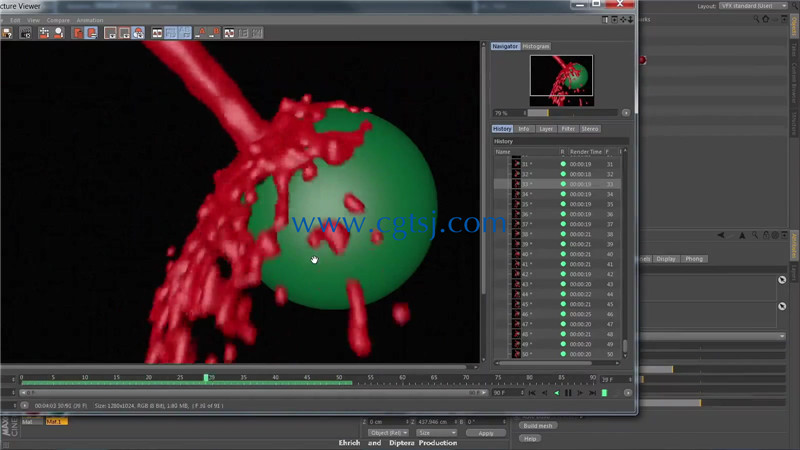This screenshot has height=450, width=800.
Task: Go to the last frame of the animation
Action: 592,393
